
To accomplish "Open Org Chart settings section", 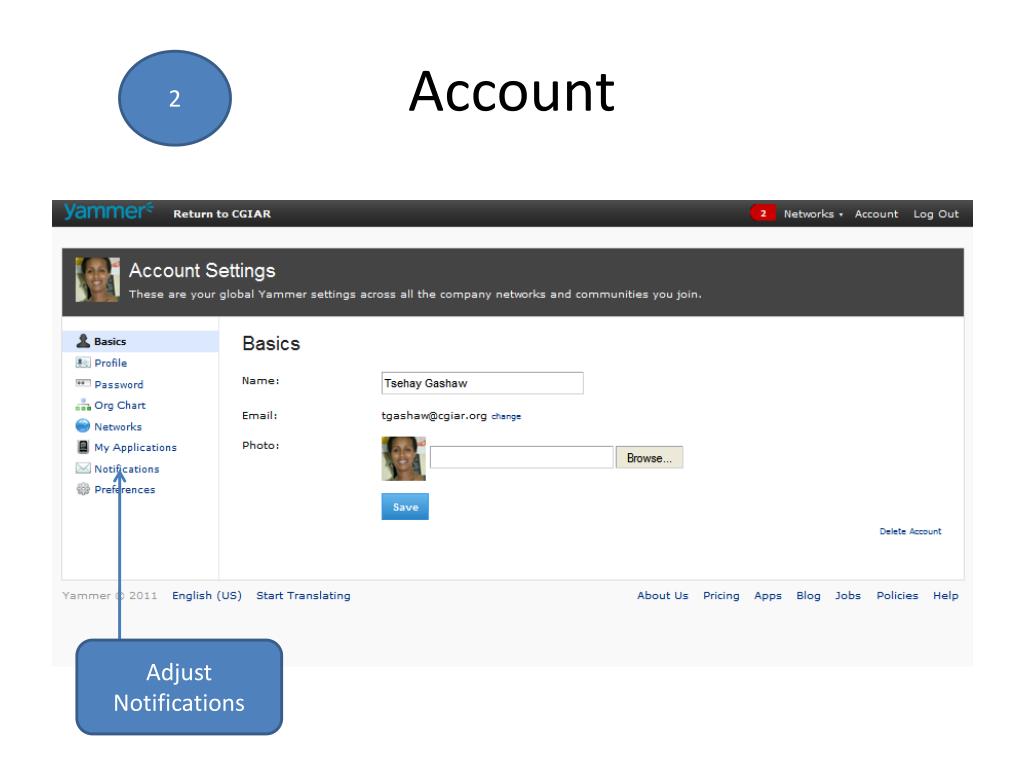I will (120, 406).
